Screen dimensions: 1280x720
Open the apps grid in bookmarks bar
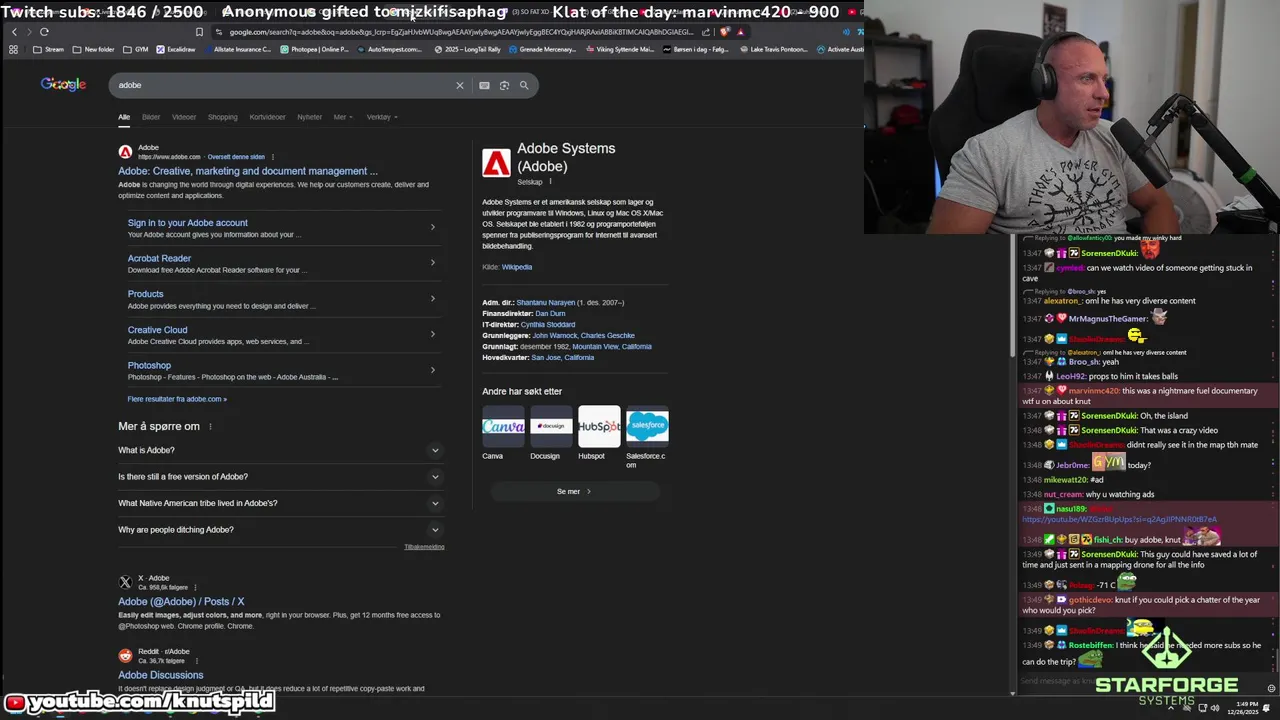click(14, 49)
